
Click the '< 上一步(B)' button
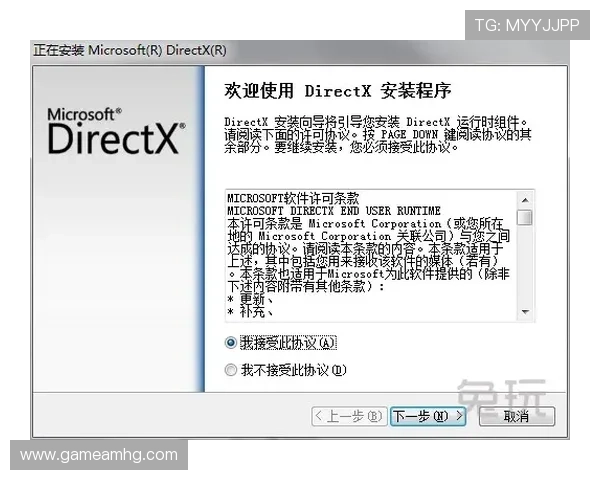349,416
